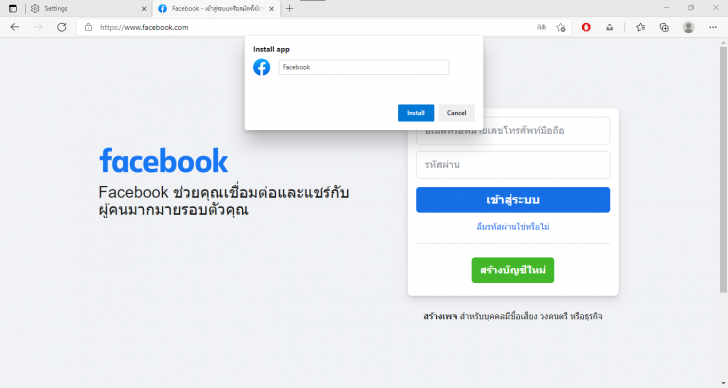Click the Install button
728x388 pixels.
coord(416,113)
